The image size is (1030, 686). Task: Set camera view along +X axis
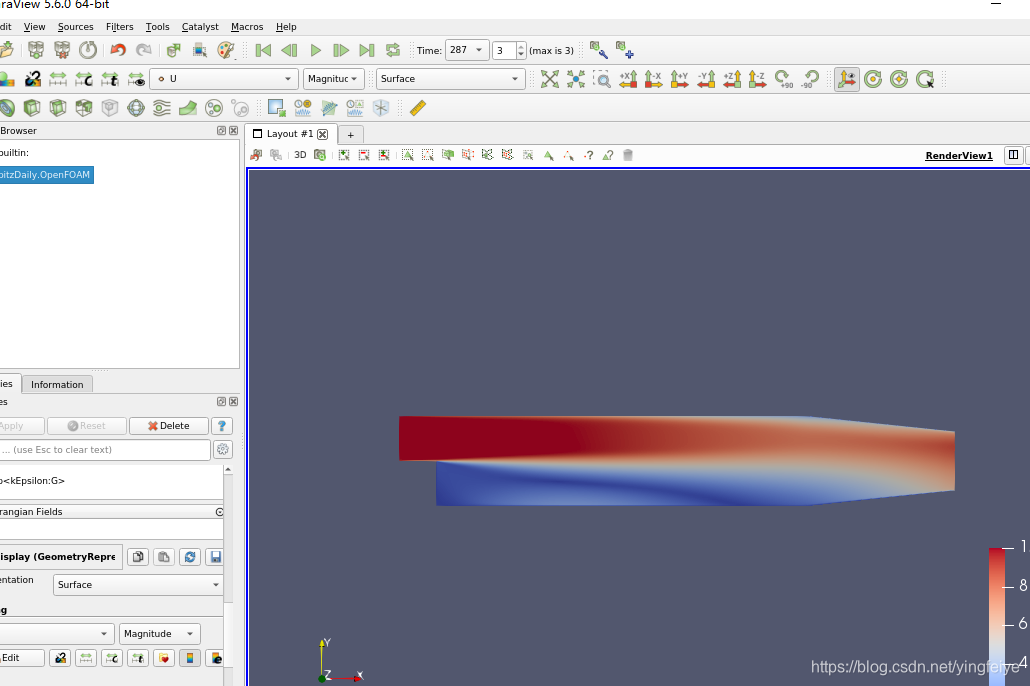point(630,78)
